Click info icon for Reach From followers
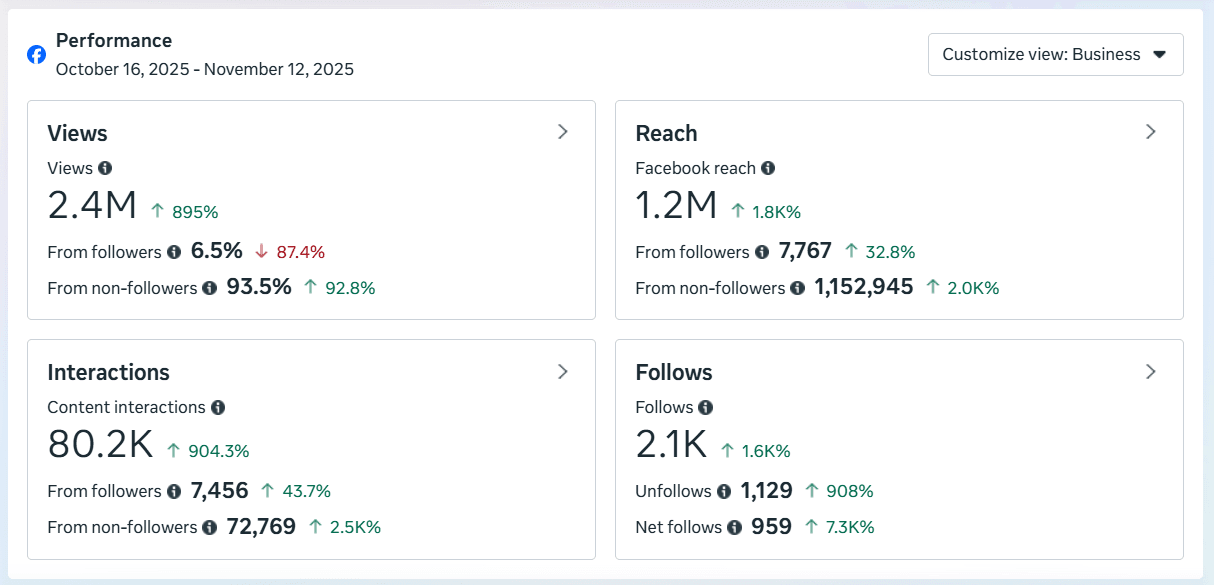Screen dimensions: 1214x585 762,252
